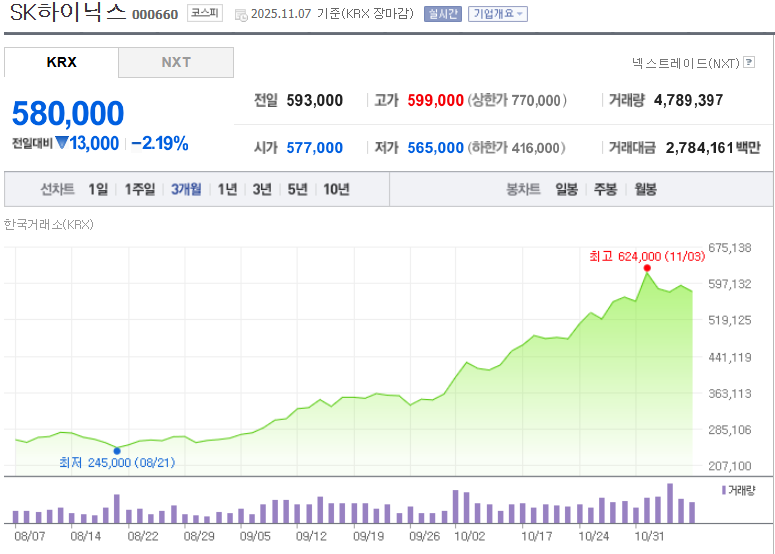This screenshot has width=775, height=554.
Task: Click the 675,138 price axis label
Action: [x=730, y=248]
